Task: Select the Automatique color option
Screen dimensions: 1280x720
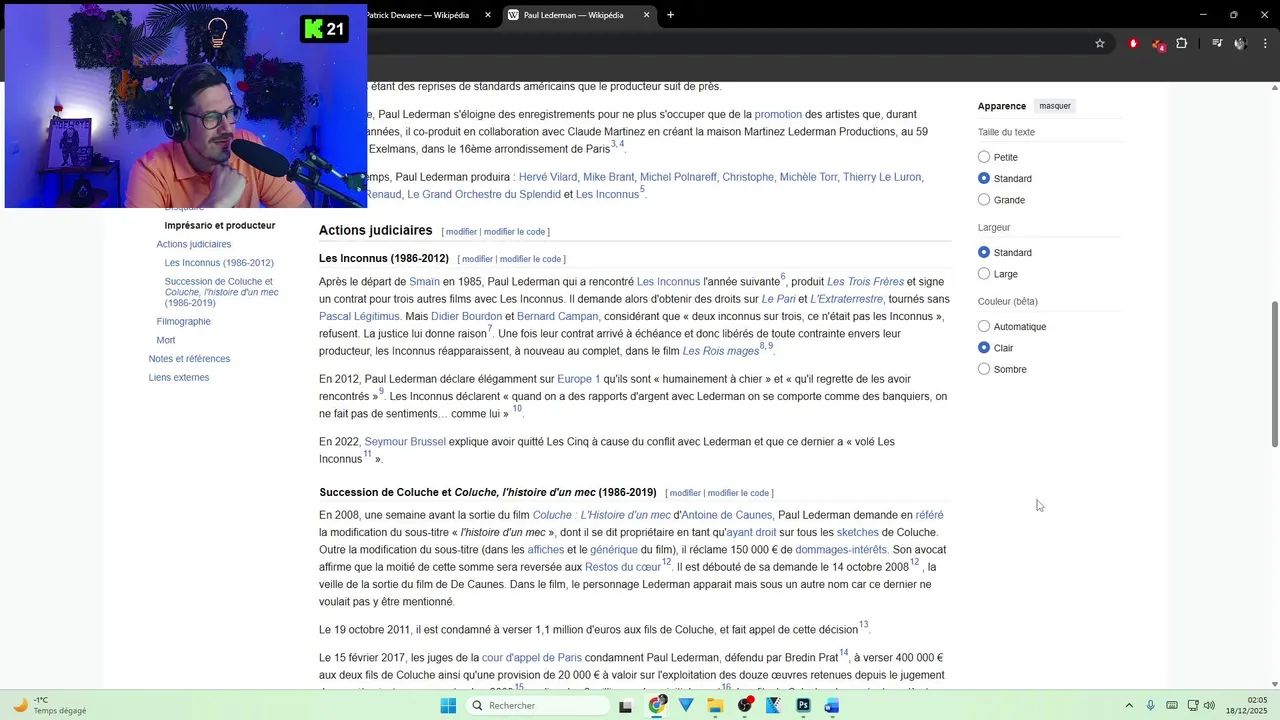Action: [x=984, y=326]
